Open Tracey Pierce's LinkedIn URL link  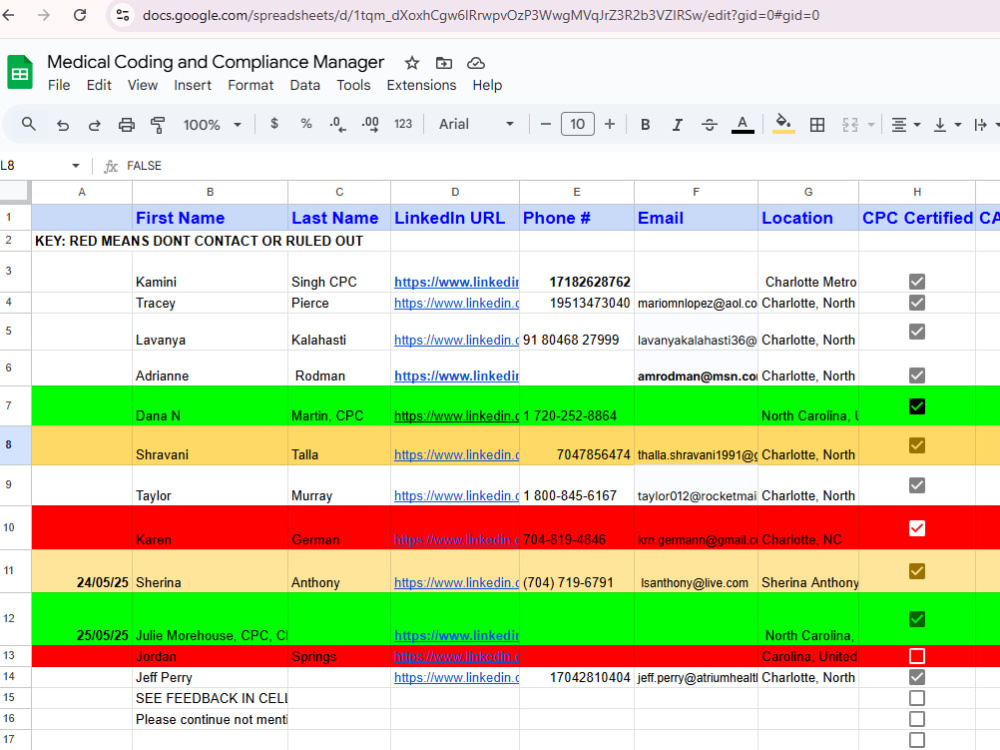coord(456,303)
